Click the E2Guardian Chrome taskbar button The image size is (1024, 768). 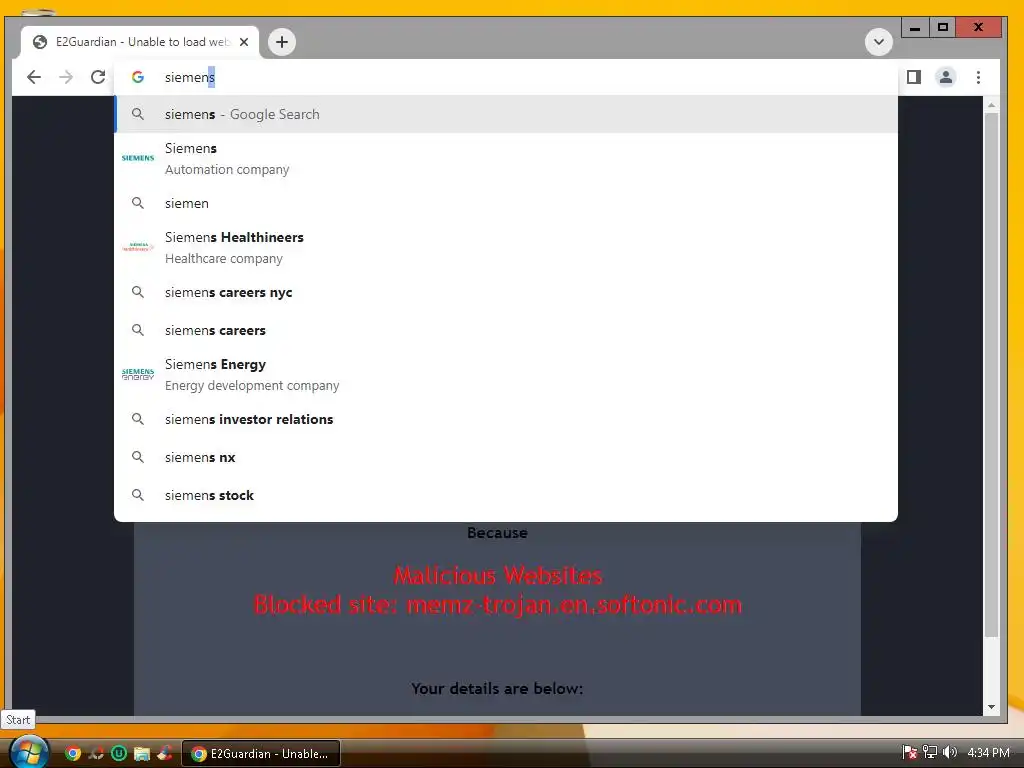pyautogui.click(x=261, y=754)
